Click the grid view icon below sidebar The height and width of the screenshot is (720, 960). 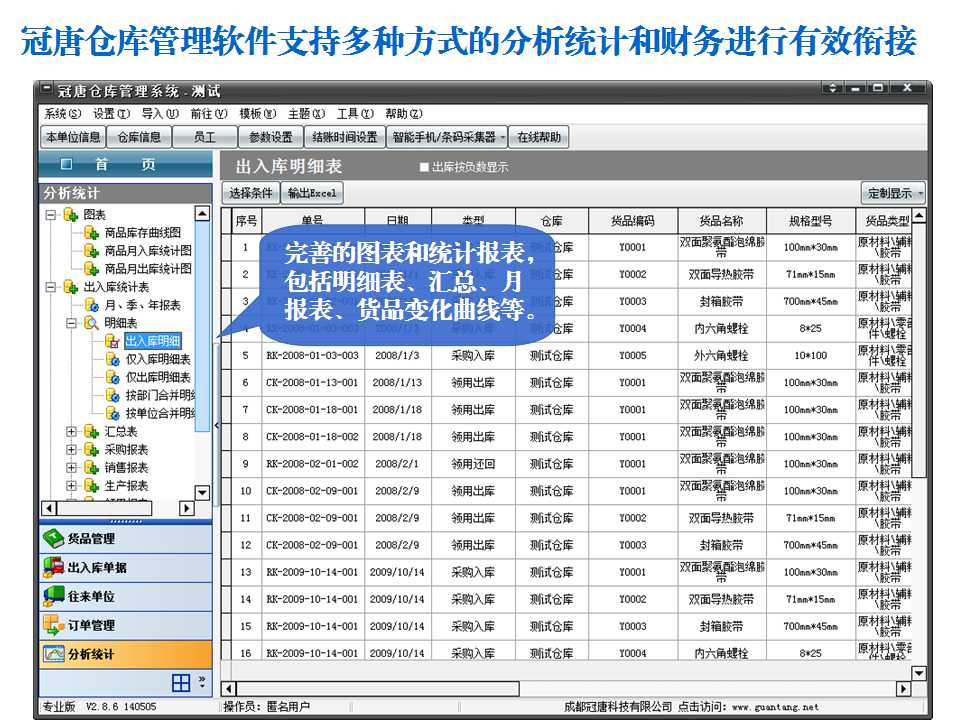coord(181,683)
